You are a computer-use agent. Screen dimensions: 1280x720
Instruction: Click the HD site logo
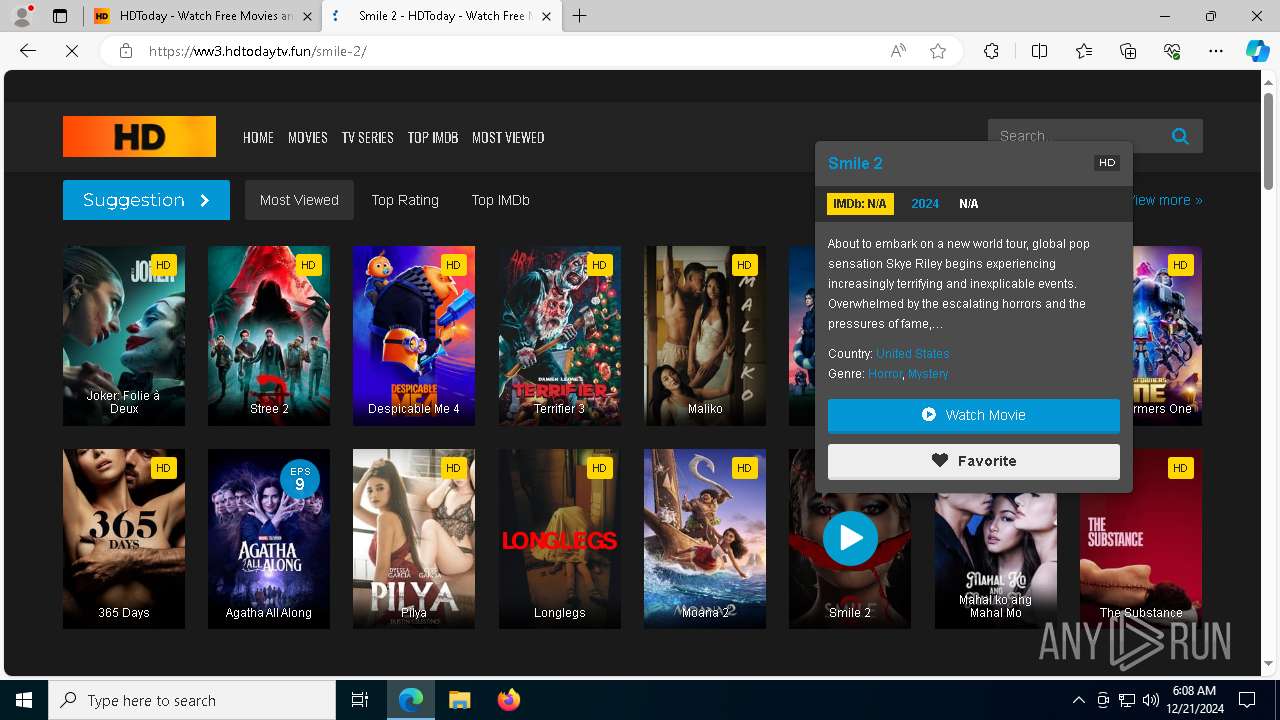(139, 136)
